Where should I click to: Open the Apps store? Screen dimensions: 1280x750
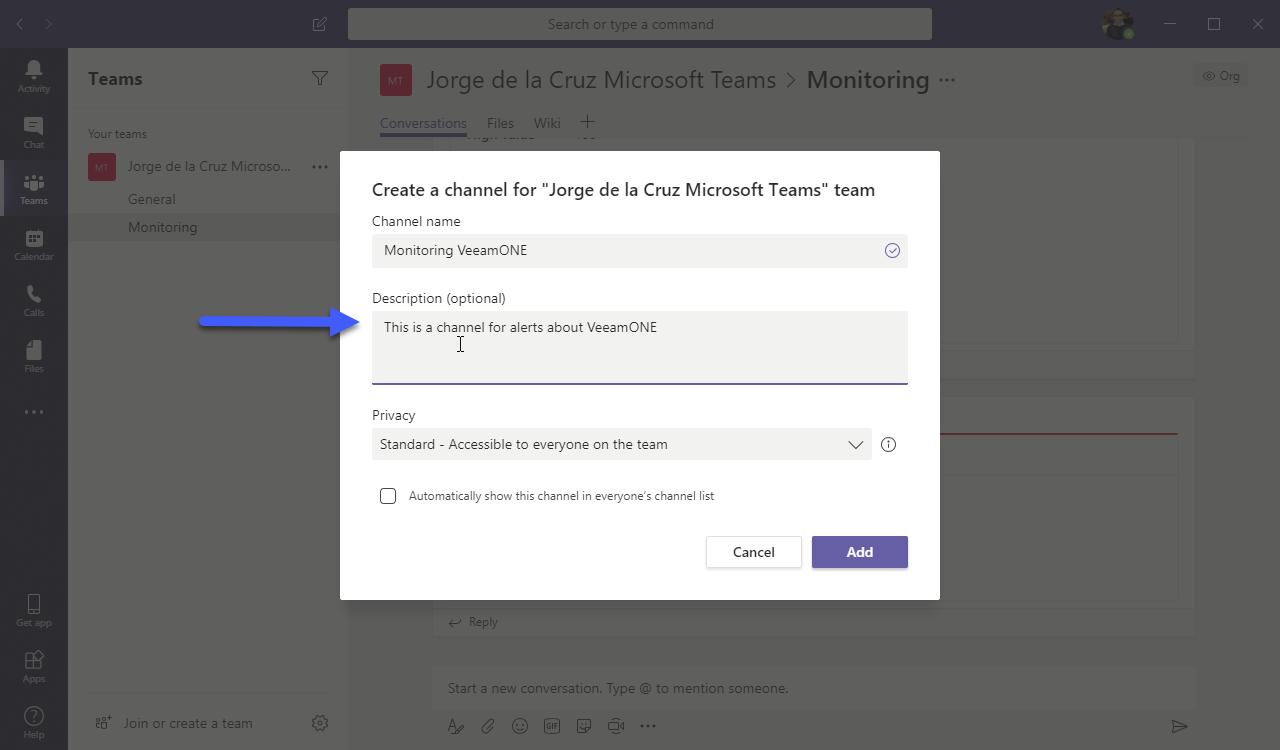click(x=34, y=666)
